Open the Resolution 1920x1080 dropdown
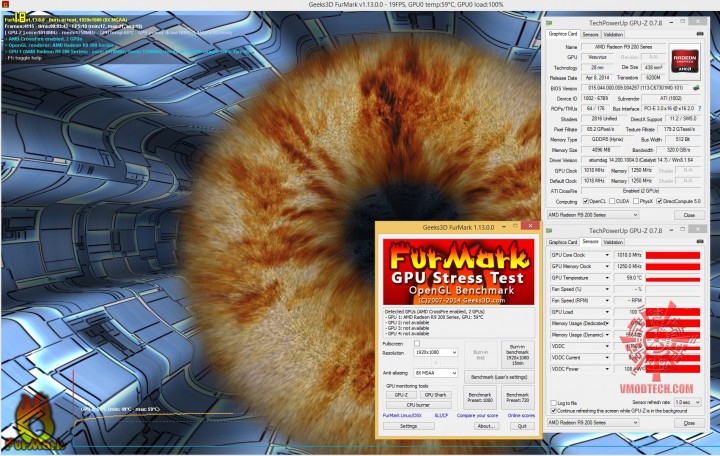This screenshot has width=720, height=456. [435, 352]
